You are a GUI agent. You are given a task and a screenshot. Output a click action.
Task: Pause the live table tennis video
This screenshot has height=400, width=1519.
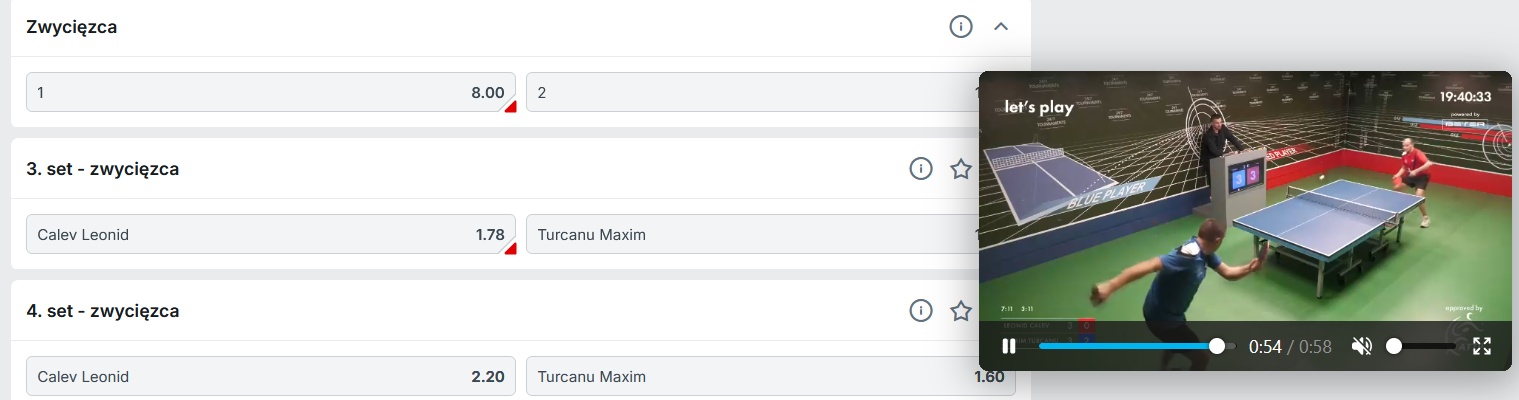(1009, 346)
